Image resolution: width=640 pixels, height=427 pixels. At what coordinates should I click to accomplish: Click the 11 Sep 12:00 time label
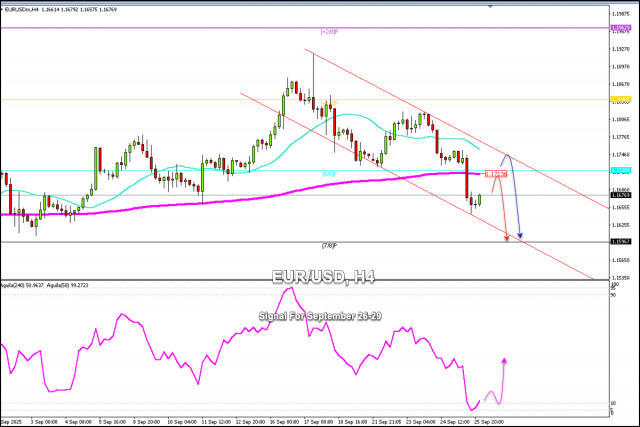pyautogui.click(x=216, y=422)
